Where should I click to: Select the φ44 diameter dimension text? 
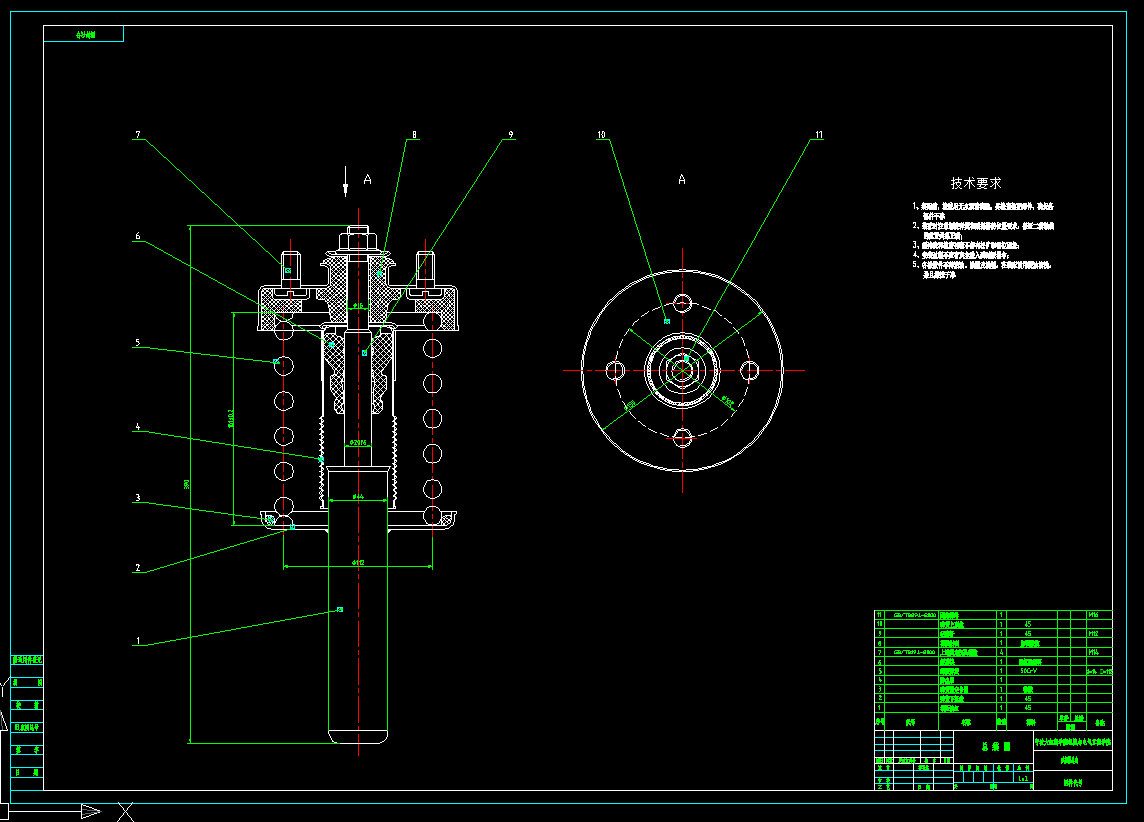point(358,497)
